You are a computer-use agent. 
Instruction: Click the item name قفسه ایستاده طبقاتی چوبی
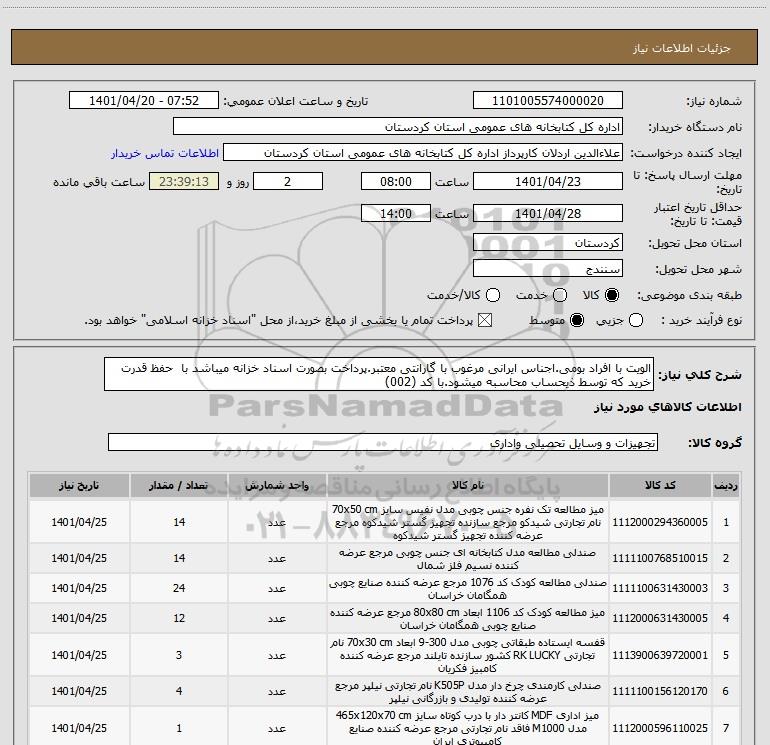coord(468,655)
